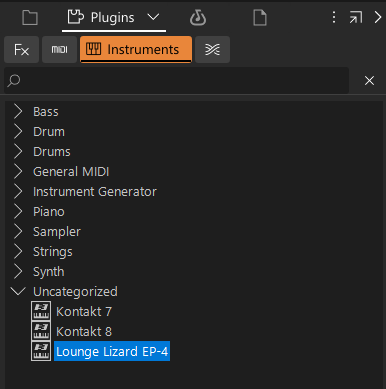Click the Kontakt 8 instrument icon

click(41, 331)
